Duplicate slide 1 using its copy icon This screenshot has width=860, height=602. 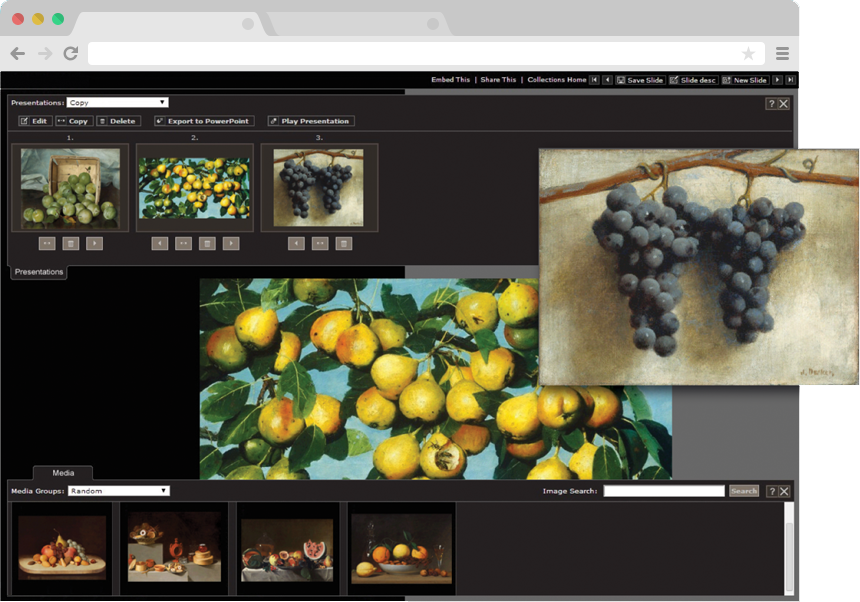[x=47, y=243]
